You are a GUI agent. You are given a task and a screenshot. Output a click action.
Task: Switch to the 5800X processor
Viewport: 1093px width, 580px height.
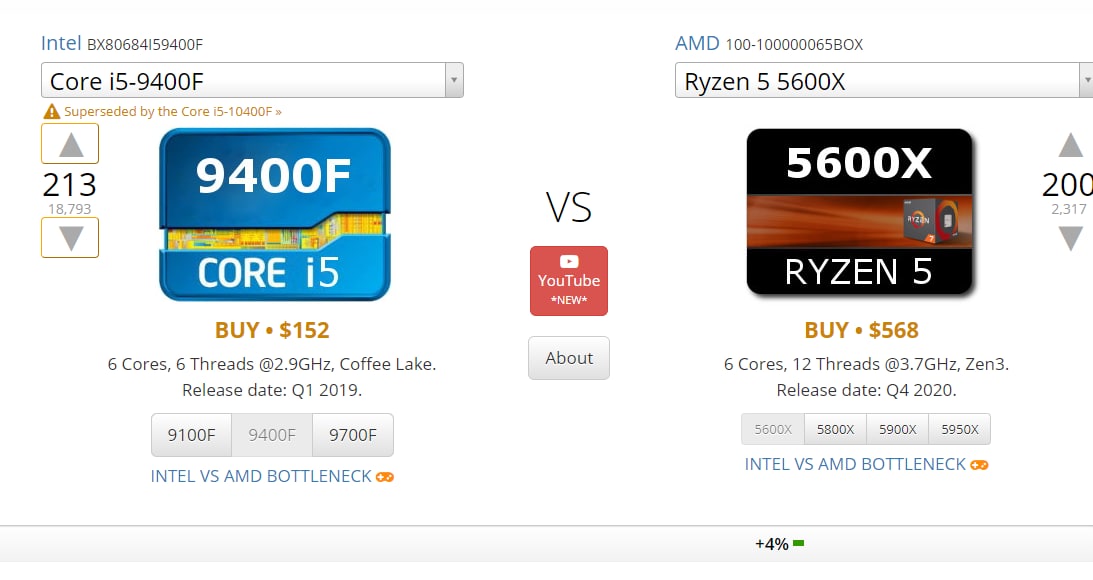(835, 429)
